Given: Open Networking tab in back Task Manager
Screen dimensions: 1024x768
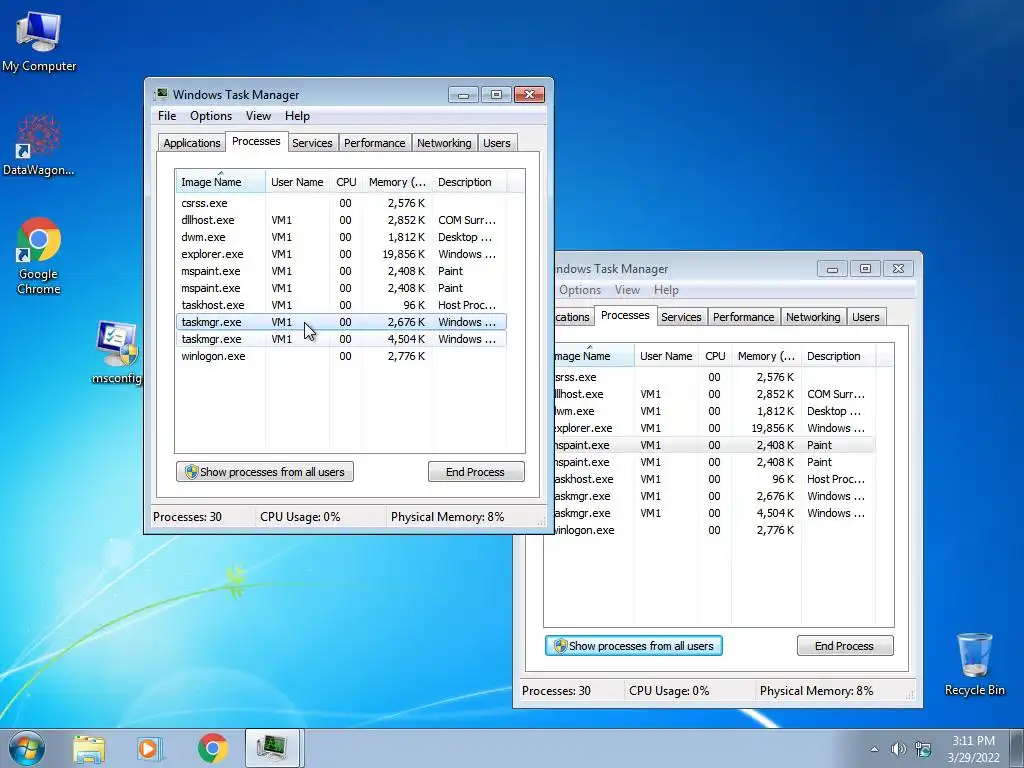Looking at the screenshot, I should click(813, 317).
